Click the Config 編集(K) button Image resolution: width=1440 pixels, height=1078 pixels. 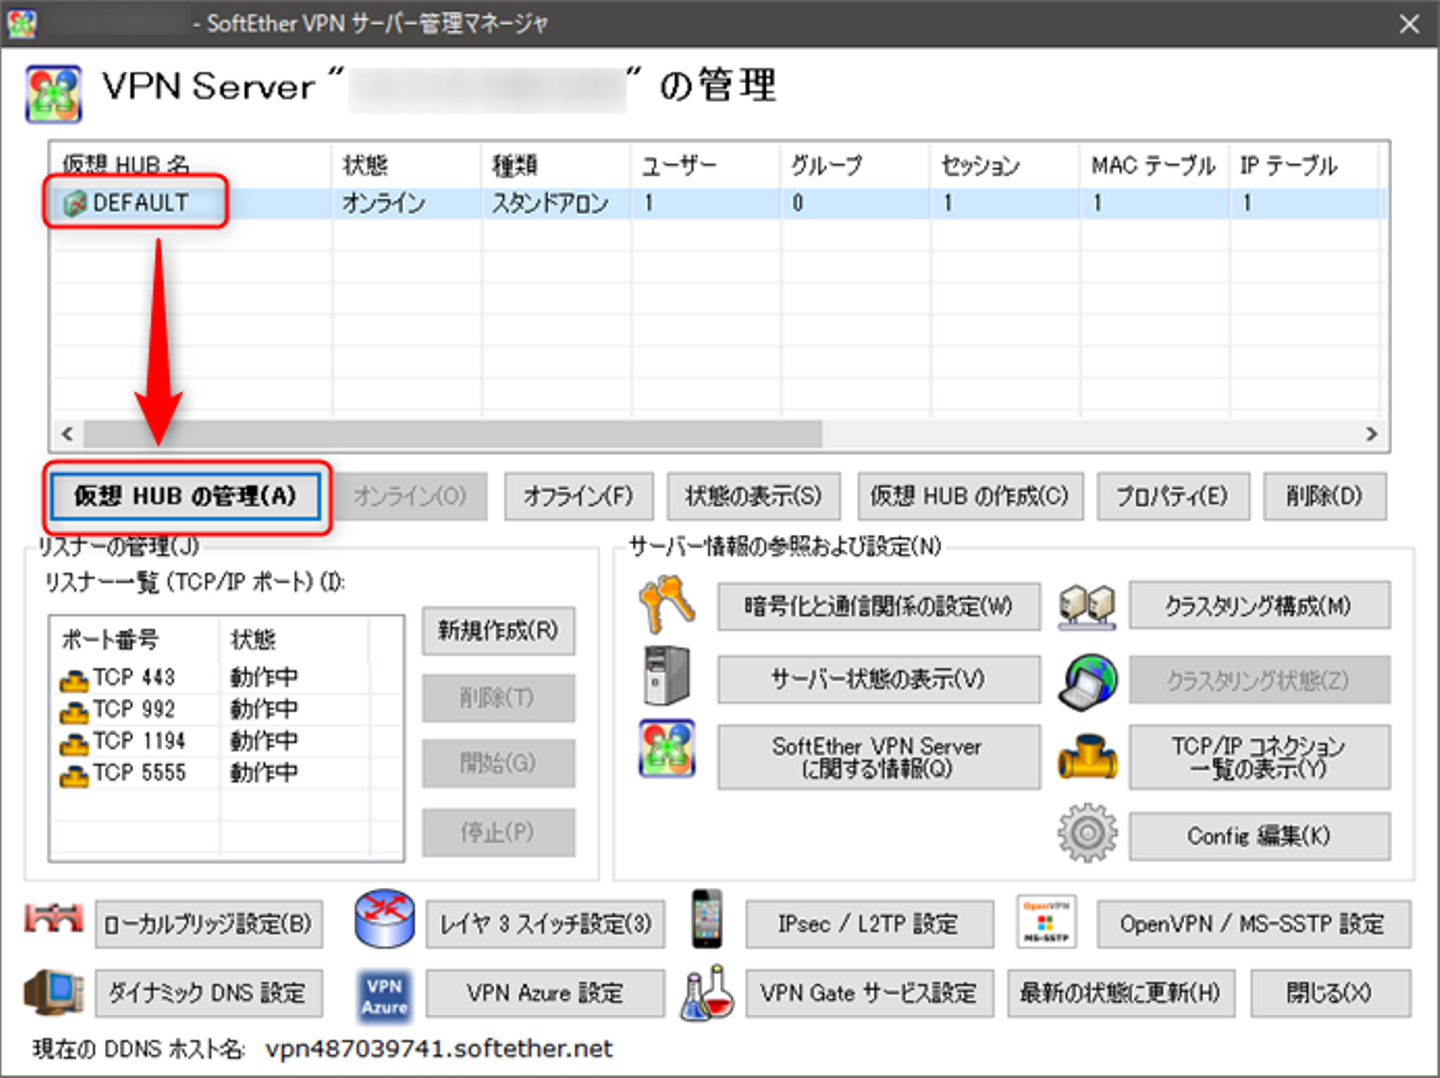point(1260,836)
